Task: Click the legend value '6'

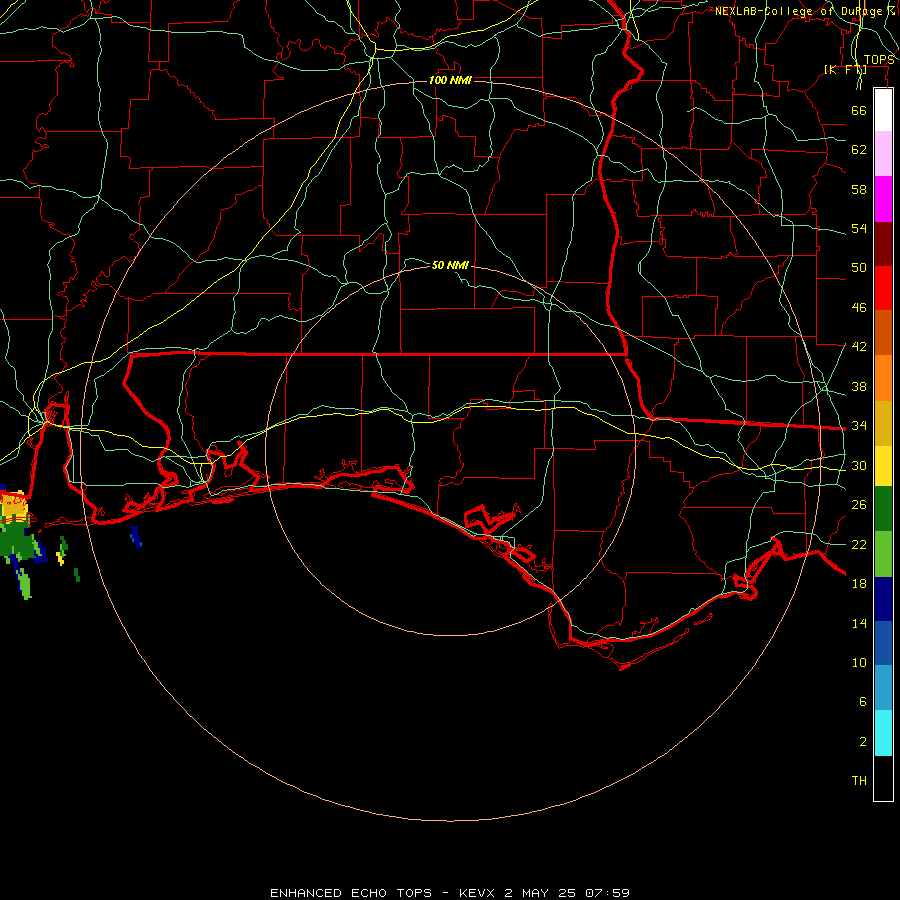Action: pyautogui.click(x=863, y=701)
